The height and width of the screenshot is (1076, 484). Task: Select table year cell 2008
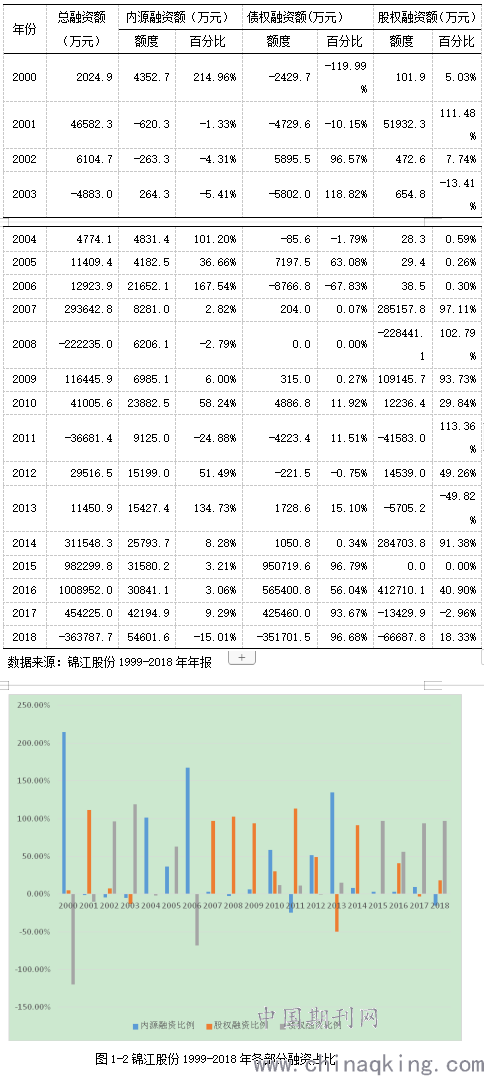(25, 344)
